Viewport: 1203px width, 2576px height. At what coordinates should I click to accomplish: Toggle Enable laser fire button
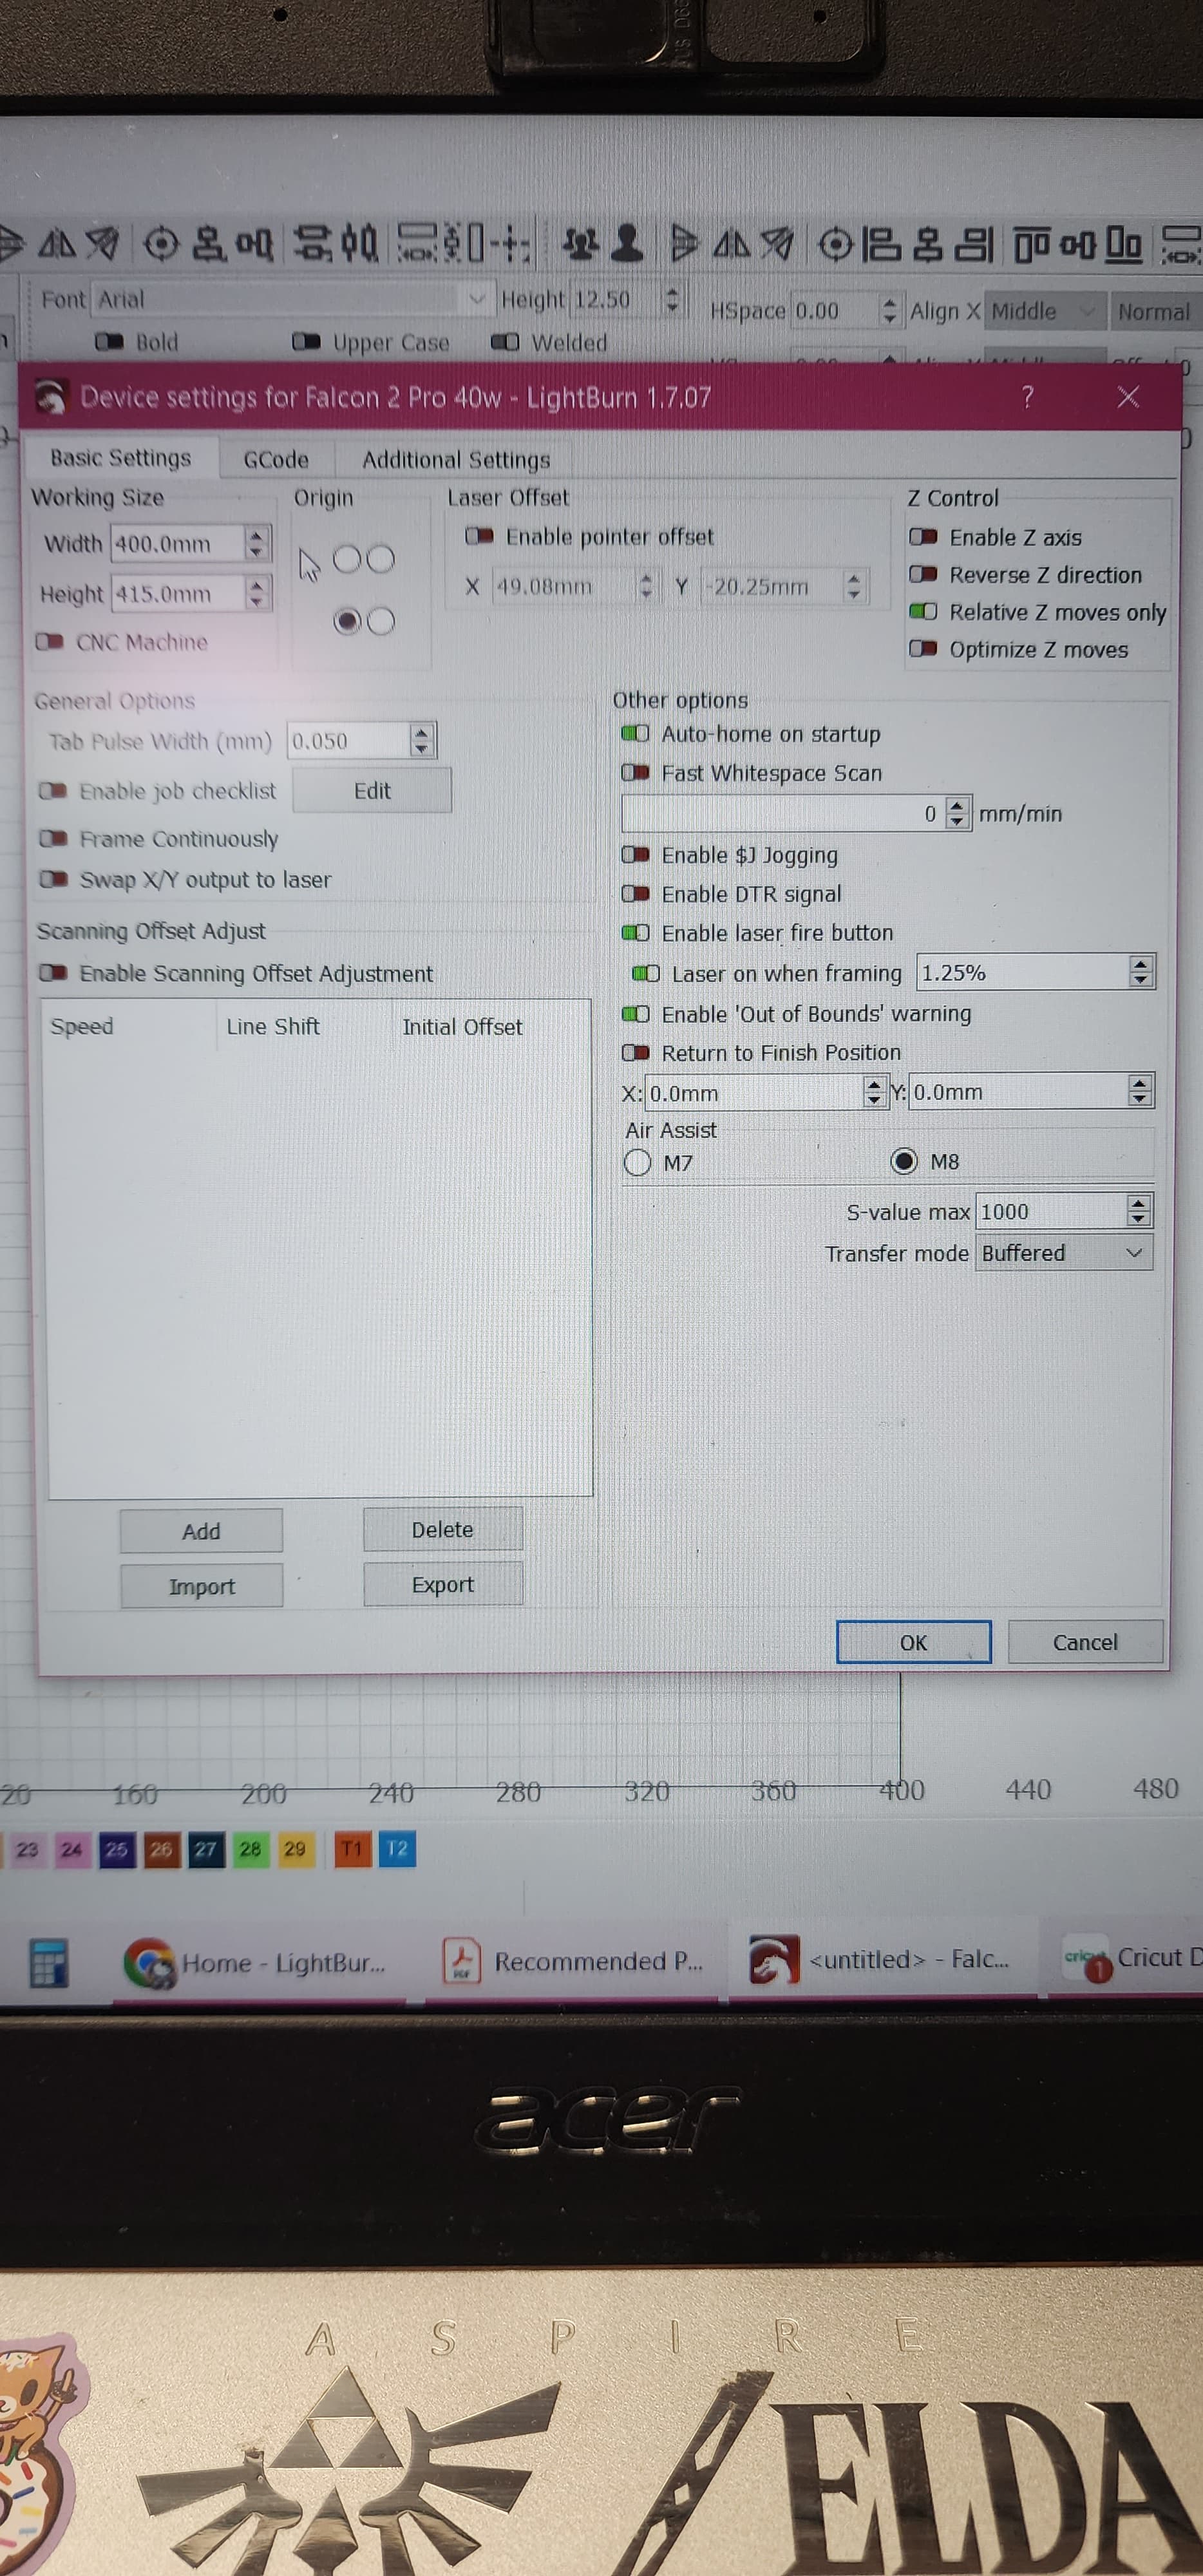point(635,933)
